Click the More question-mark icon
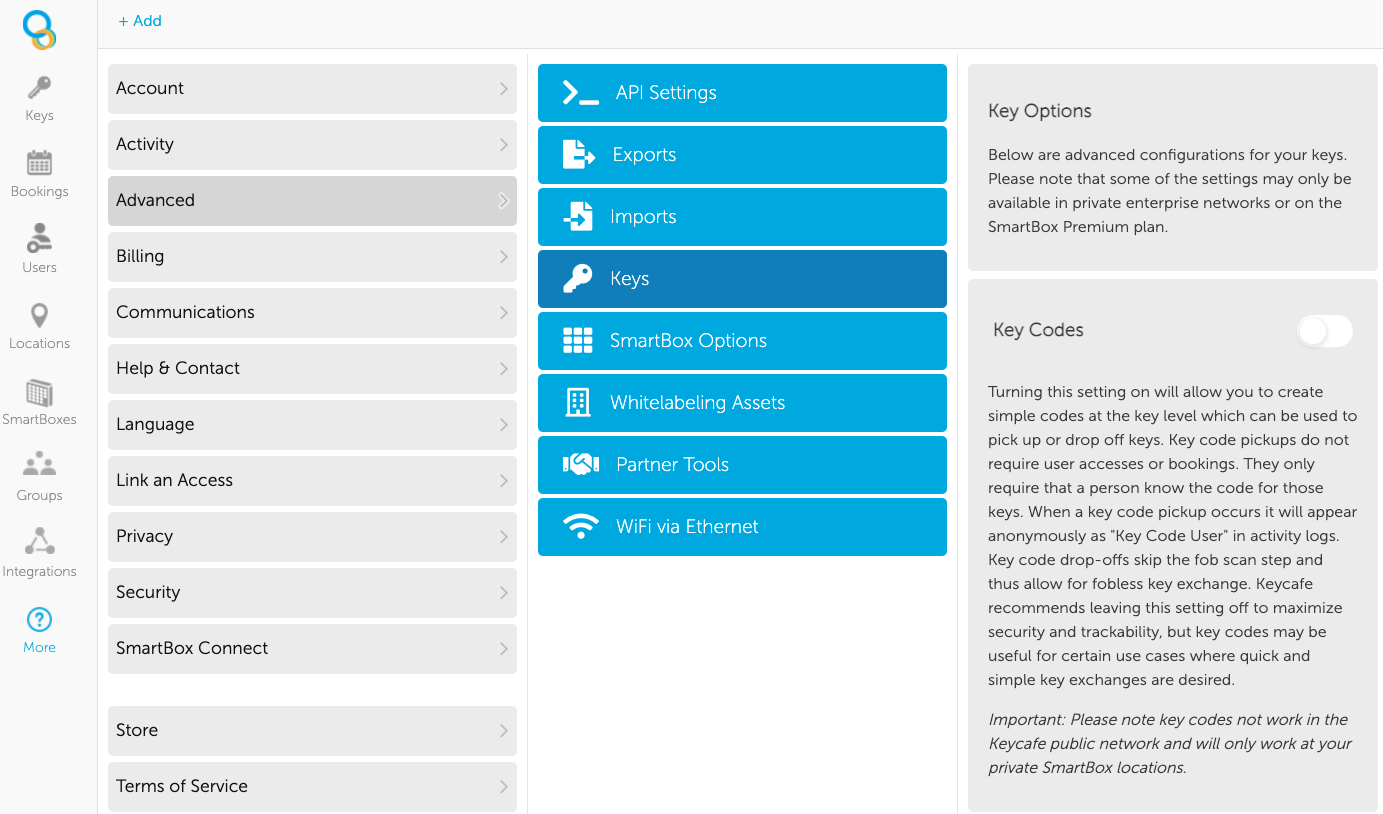 (x=39, y=619)
